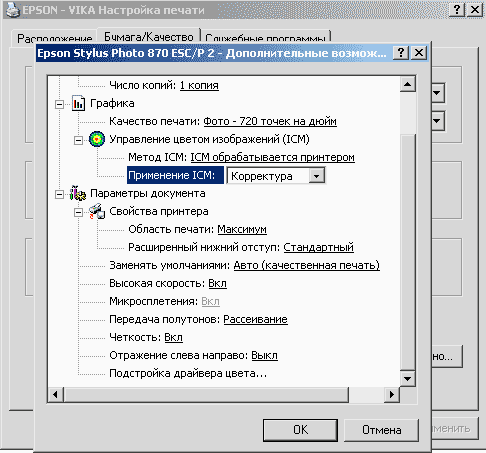Switch to the Служебные программы tab
Screen dimensions: 486x453
click(x=266, y=37)
